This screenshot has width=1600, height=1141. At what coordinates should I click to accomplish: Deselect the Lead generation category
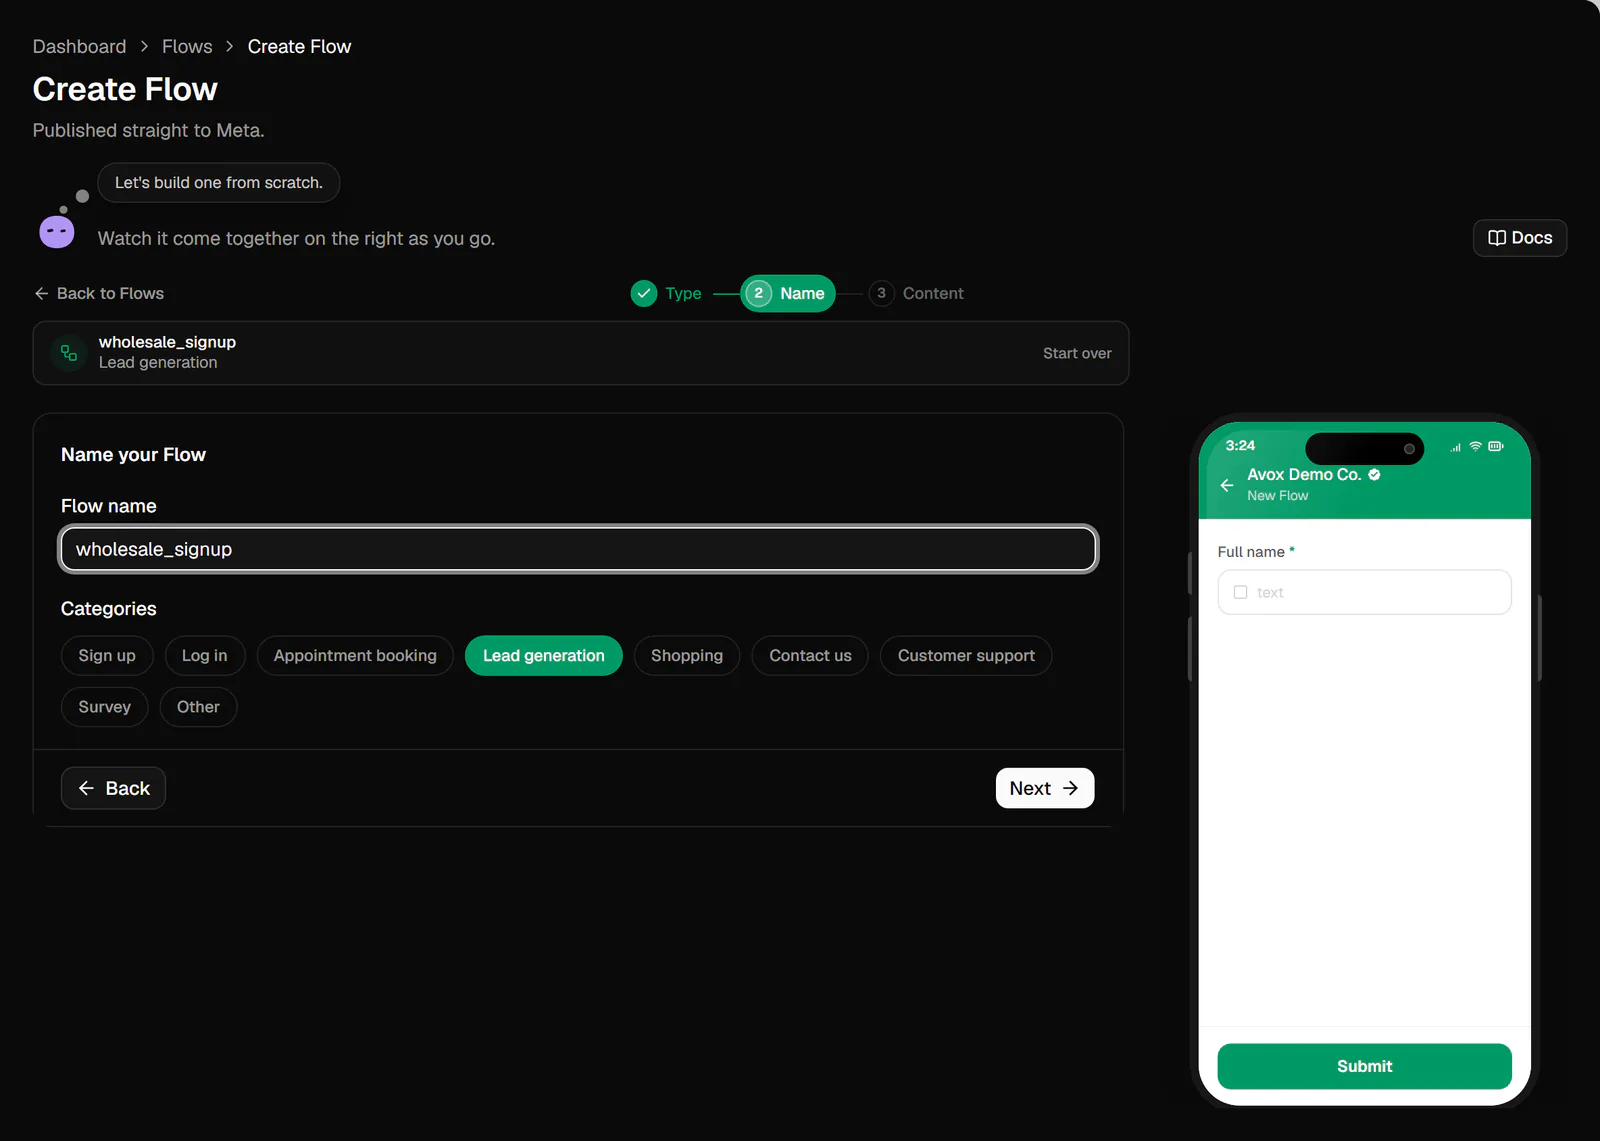point(544,656)
